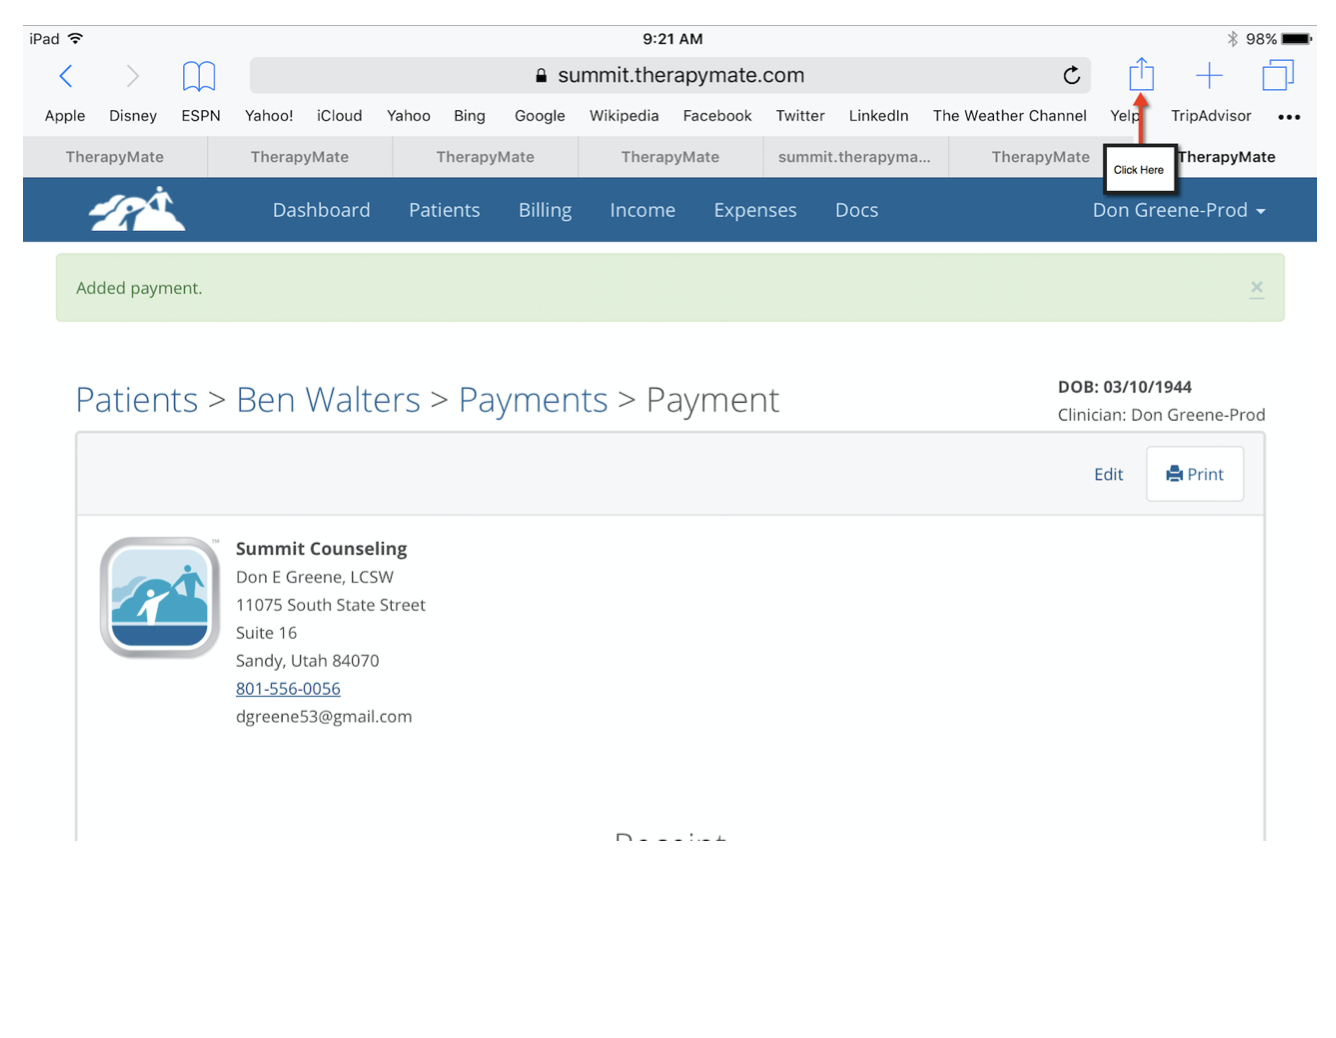1336x1038 pixels.
Task: Open the Billing menu
Action: [x=545, y=210]
